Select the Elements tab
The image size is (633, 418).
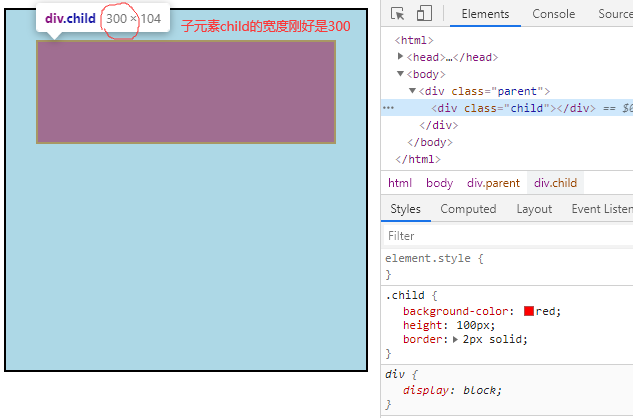[485, 14]
